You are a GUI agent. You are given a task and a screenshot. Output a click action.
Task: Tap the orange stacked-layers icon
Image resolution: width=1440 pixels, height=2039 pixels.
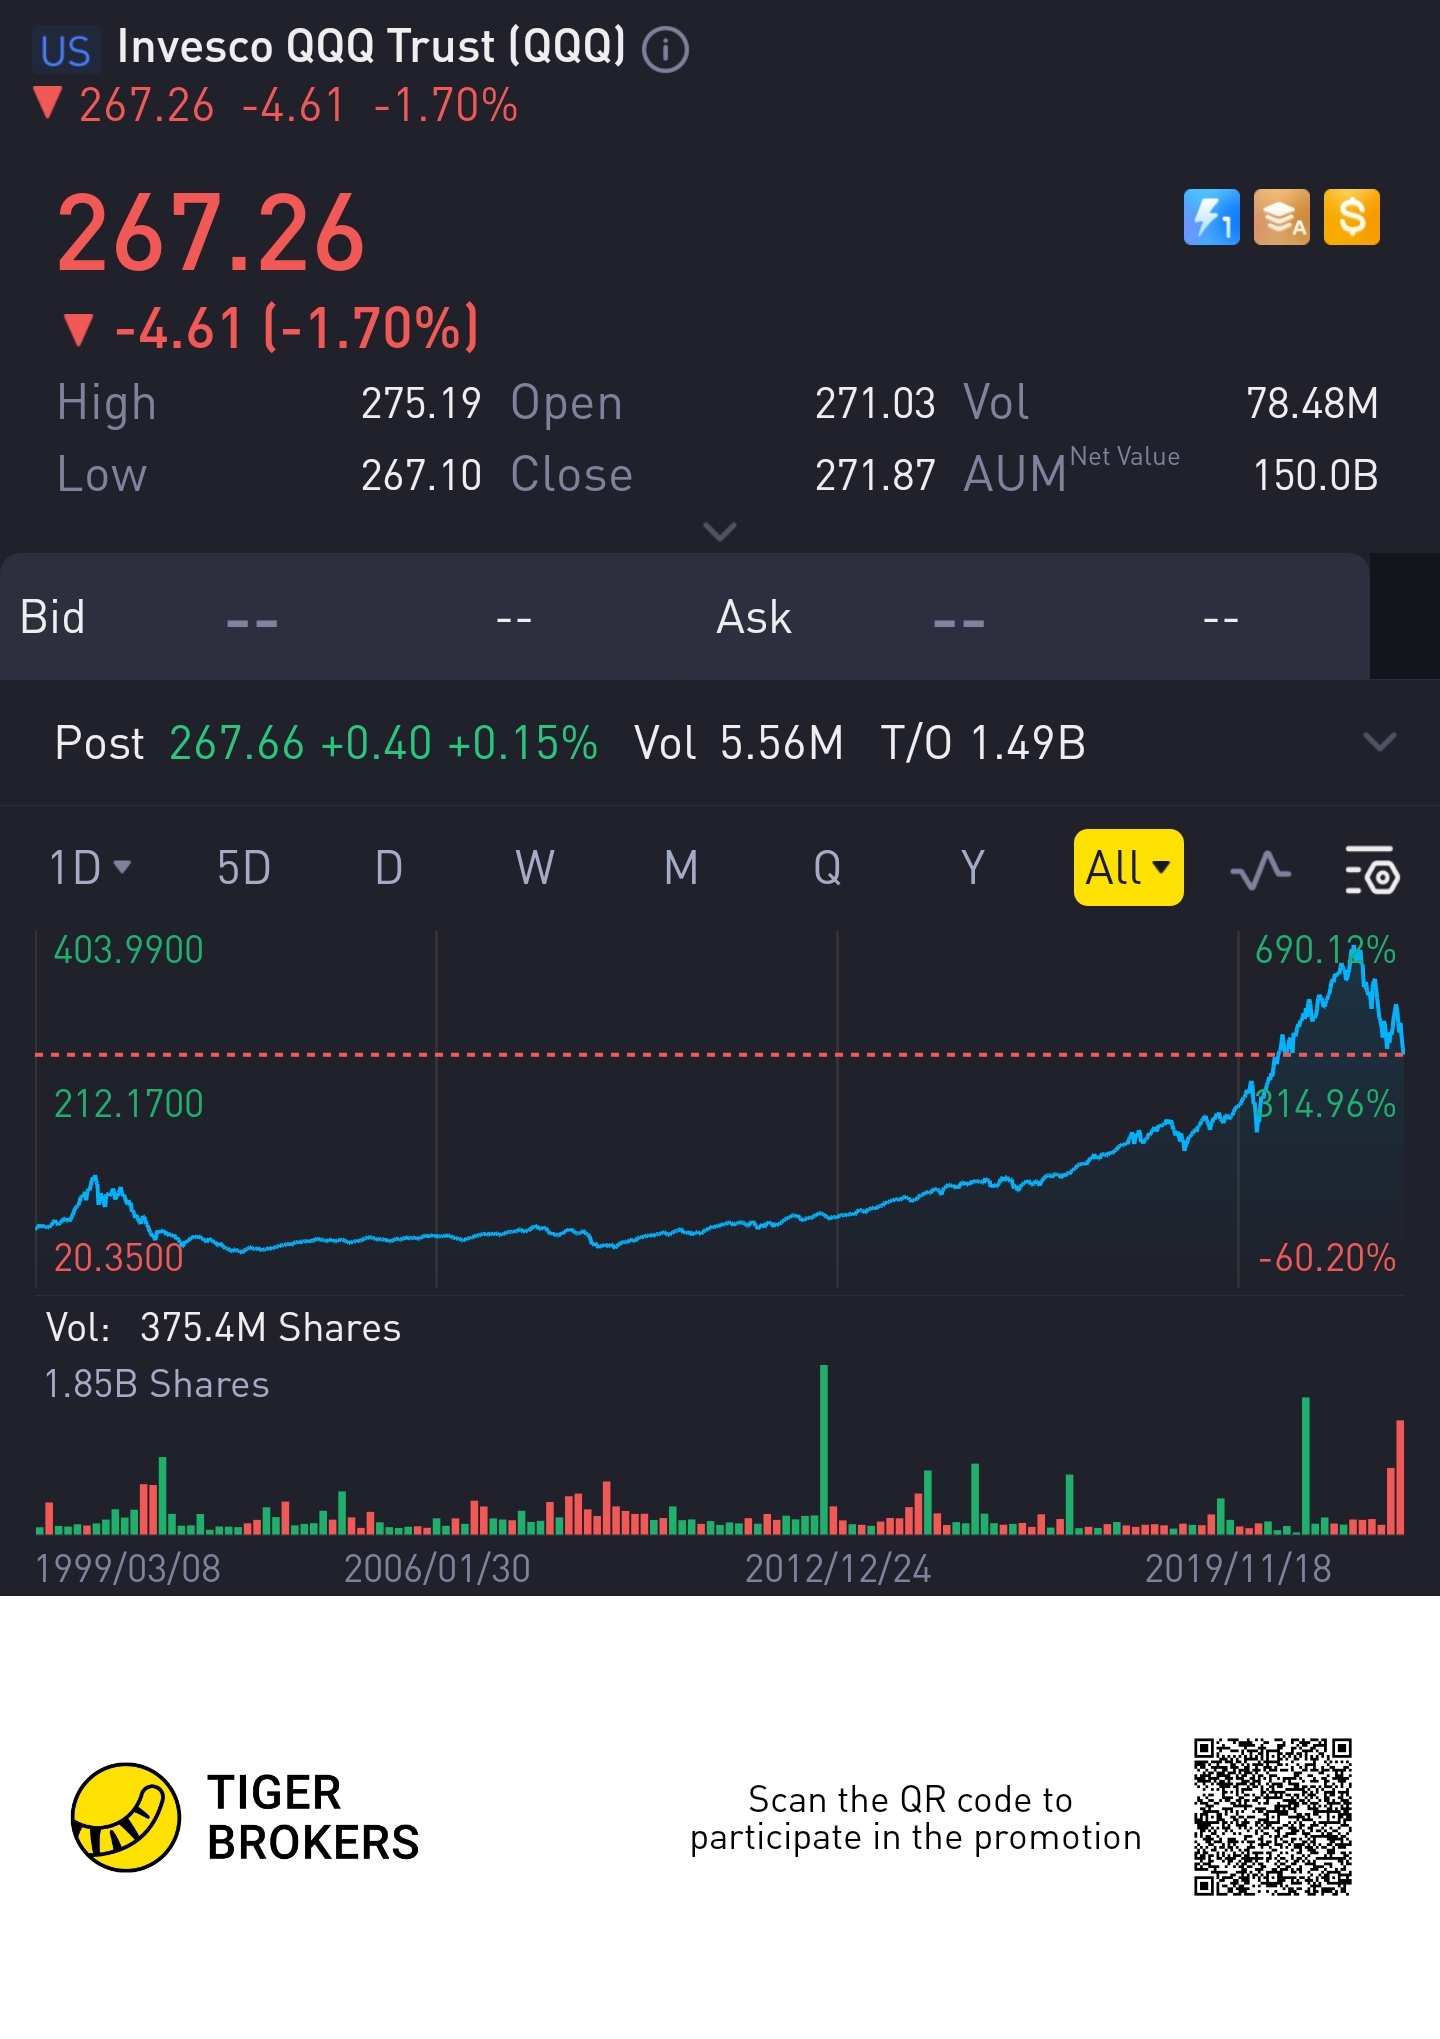click(x=1281, y=217)
